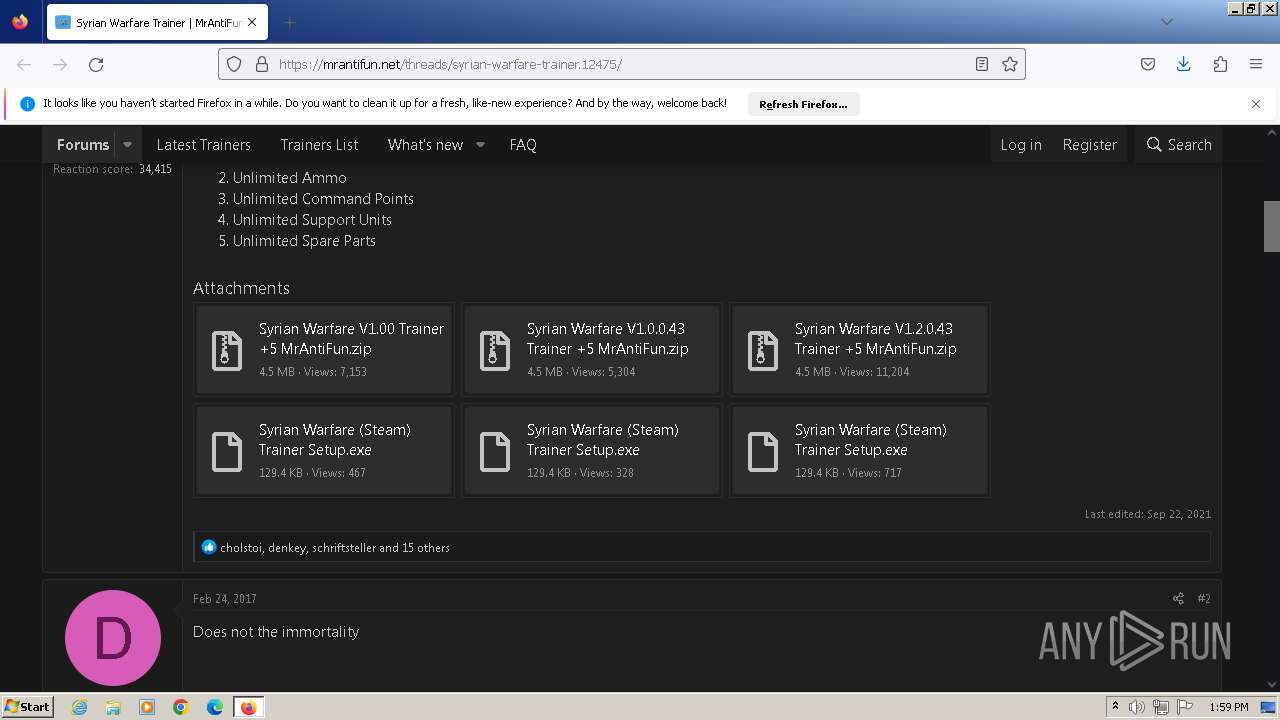Dismiss the refresh Firefox notification bar
This screenshot has width=1280, height=720.
pyautogui.click(x=1256, y=104)
